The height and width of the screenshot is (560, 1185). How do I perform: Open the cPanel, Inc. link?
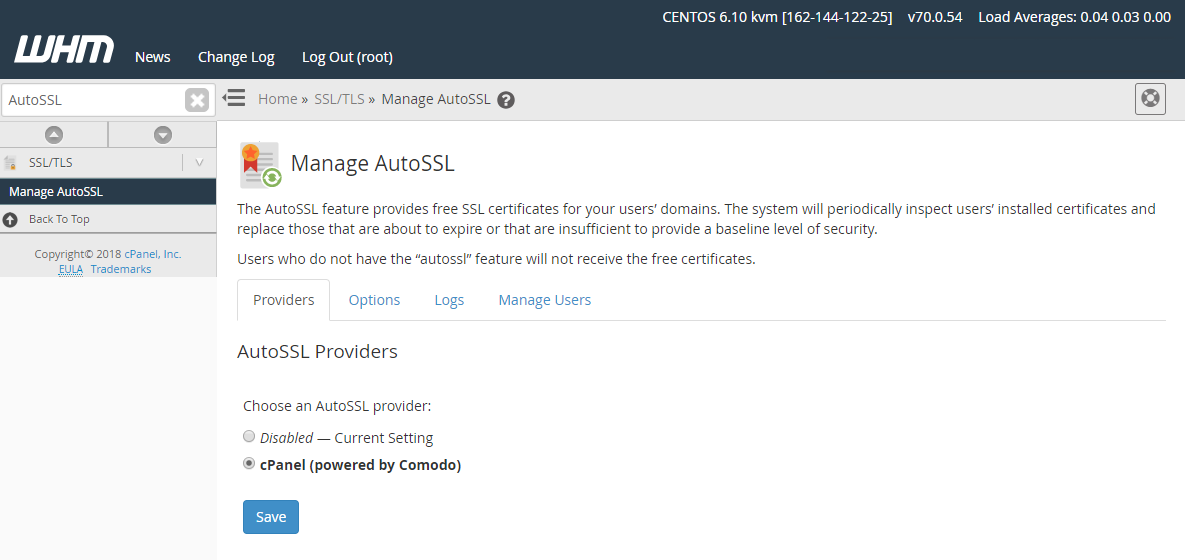click(x=153, y=254)
